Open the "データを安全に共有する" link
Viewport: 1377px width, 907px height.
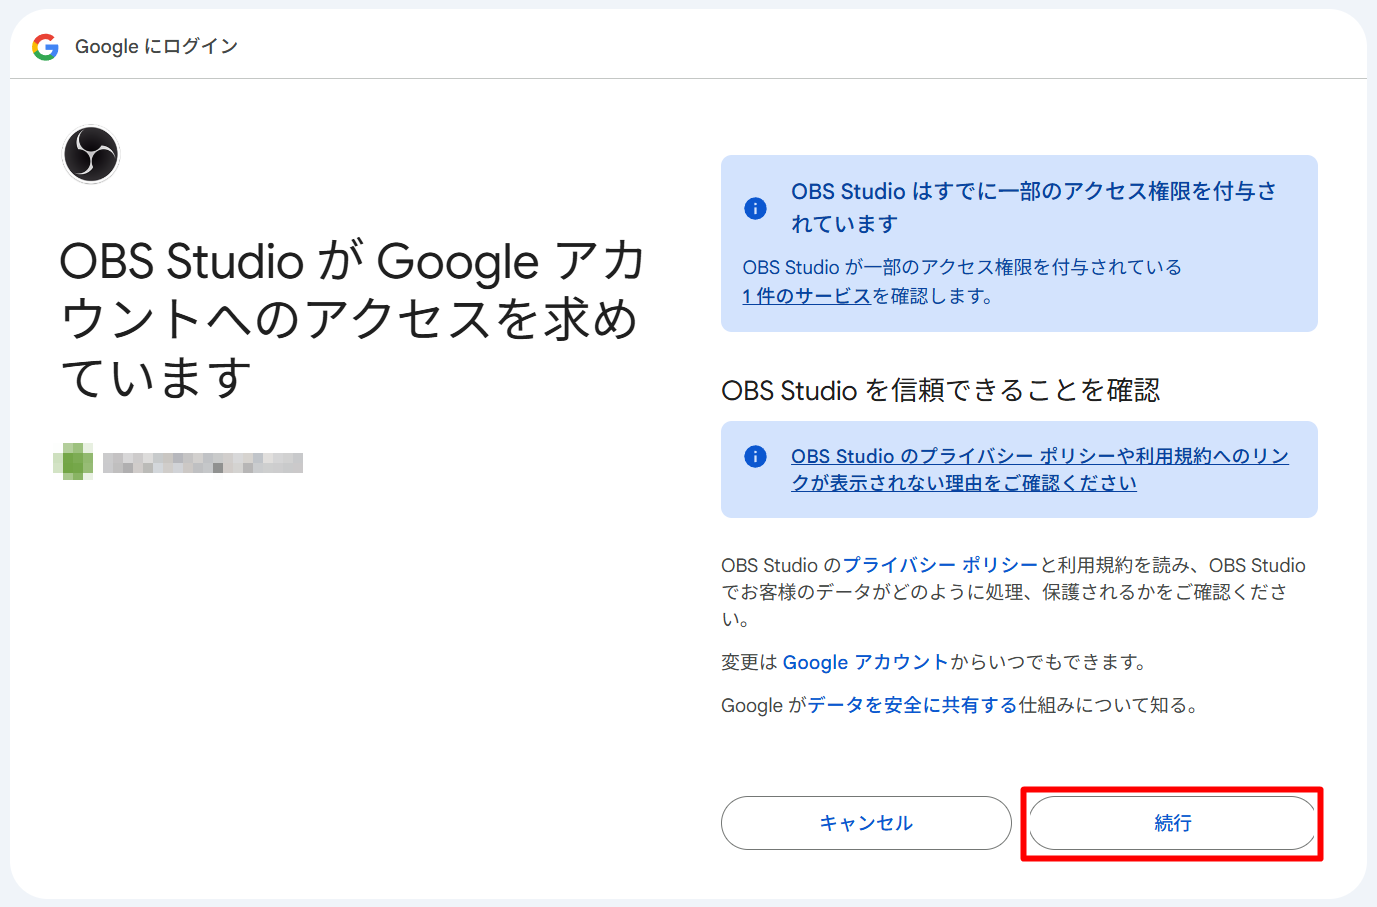[x=912, y=705]
